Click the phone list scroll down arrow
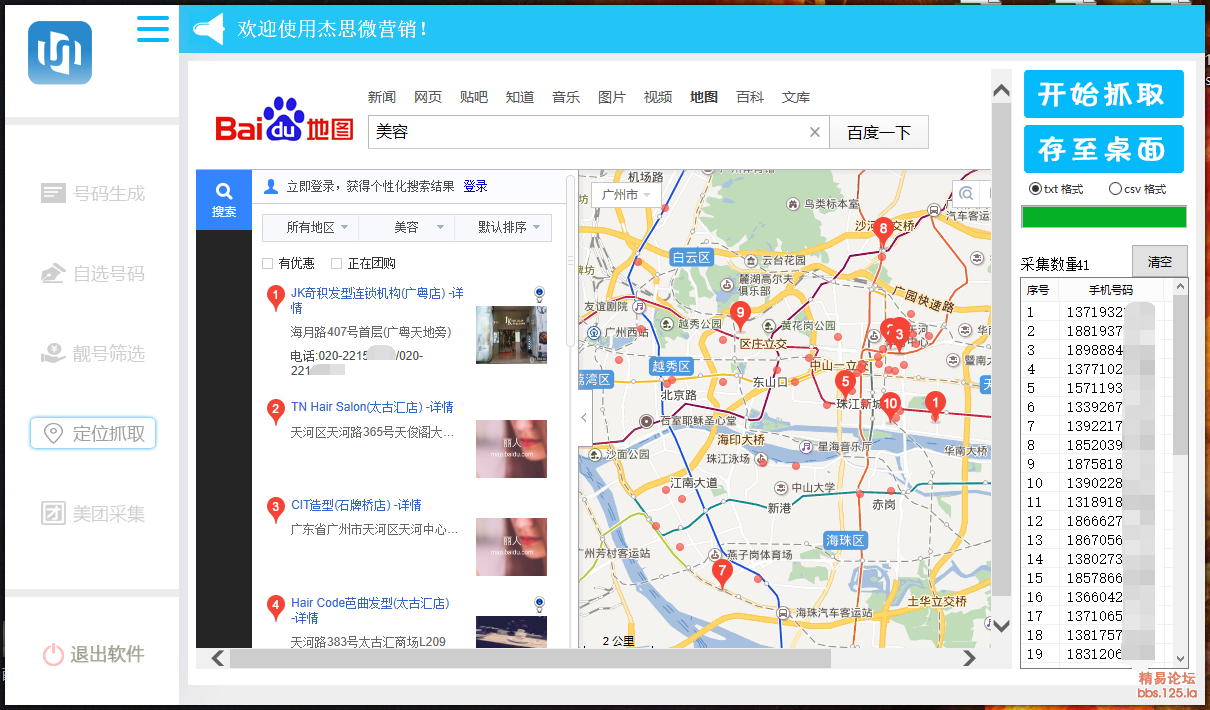Screen dimensions: 1210x710 click(x=1180, y=659)
